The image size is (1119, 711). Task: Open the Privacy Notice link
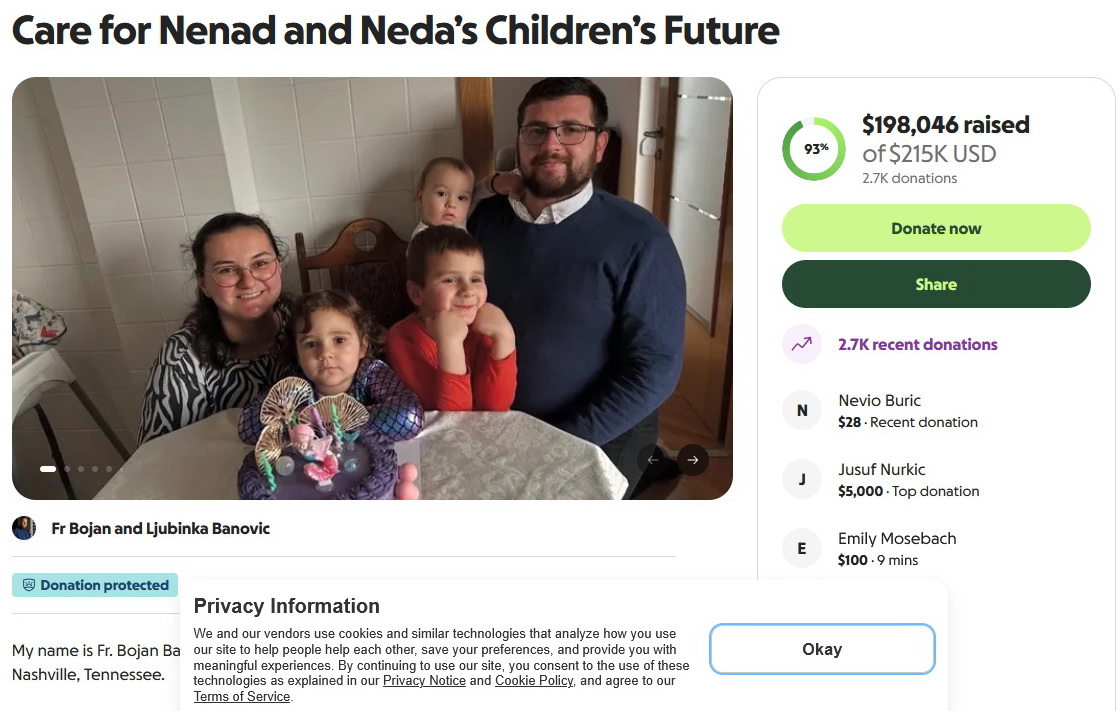[x=424, y=681]
